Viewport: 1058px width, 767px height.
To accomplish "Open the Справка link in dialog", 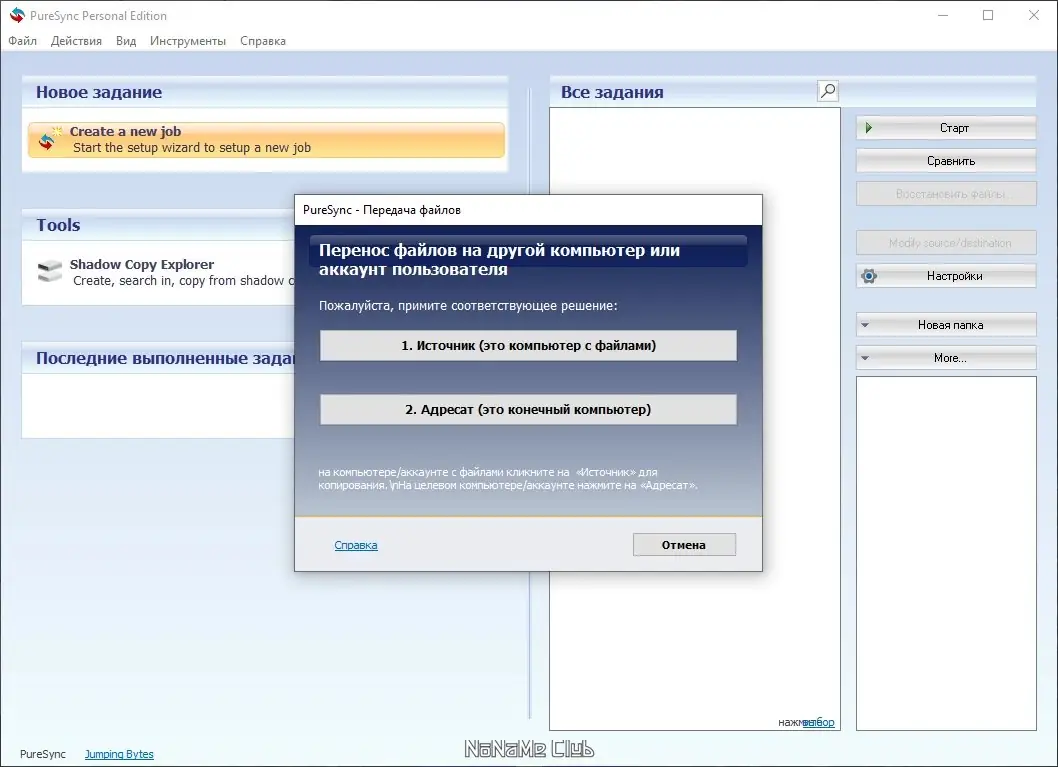I will [356, 545].
